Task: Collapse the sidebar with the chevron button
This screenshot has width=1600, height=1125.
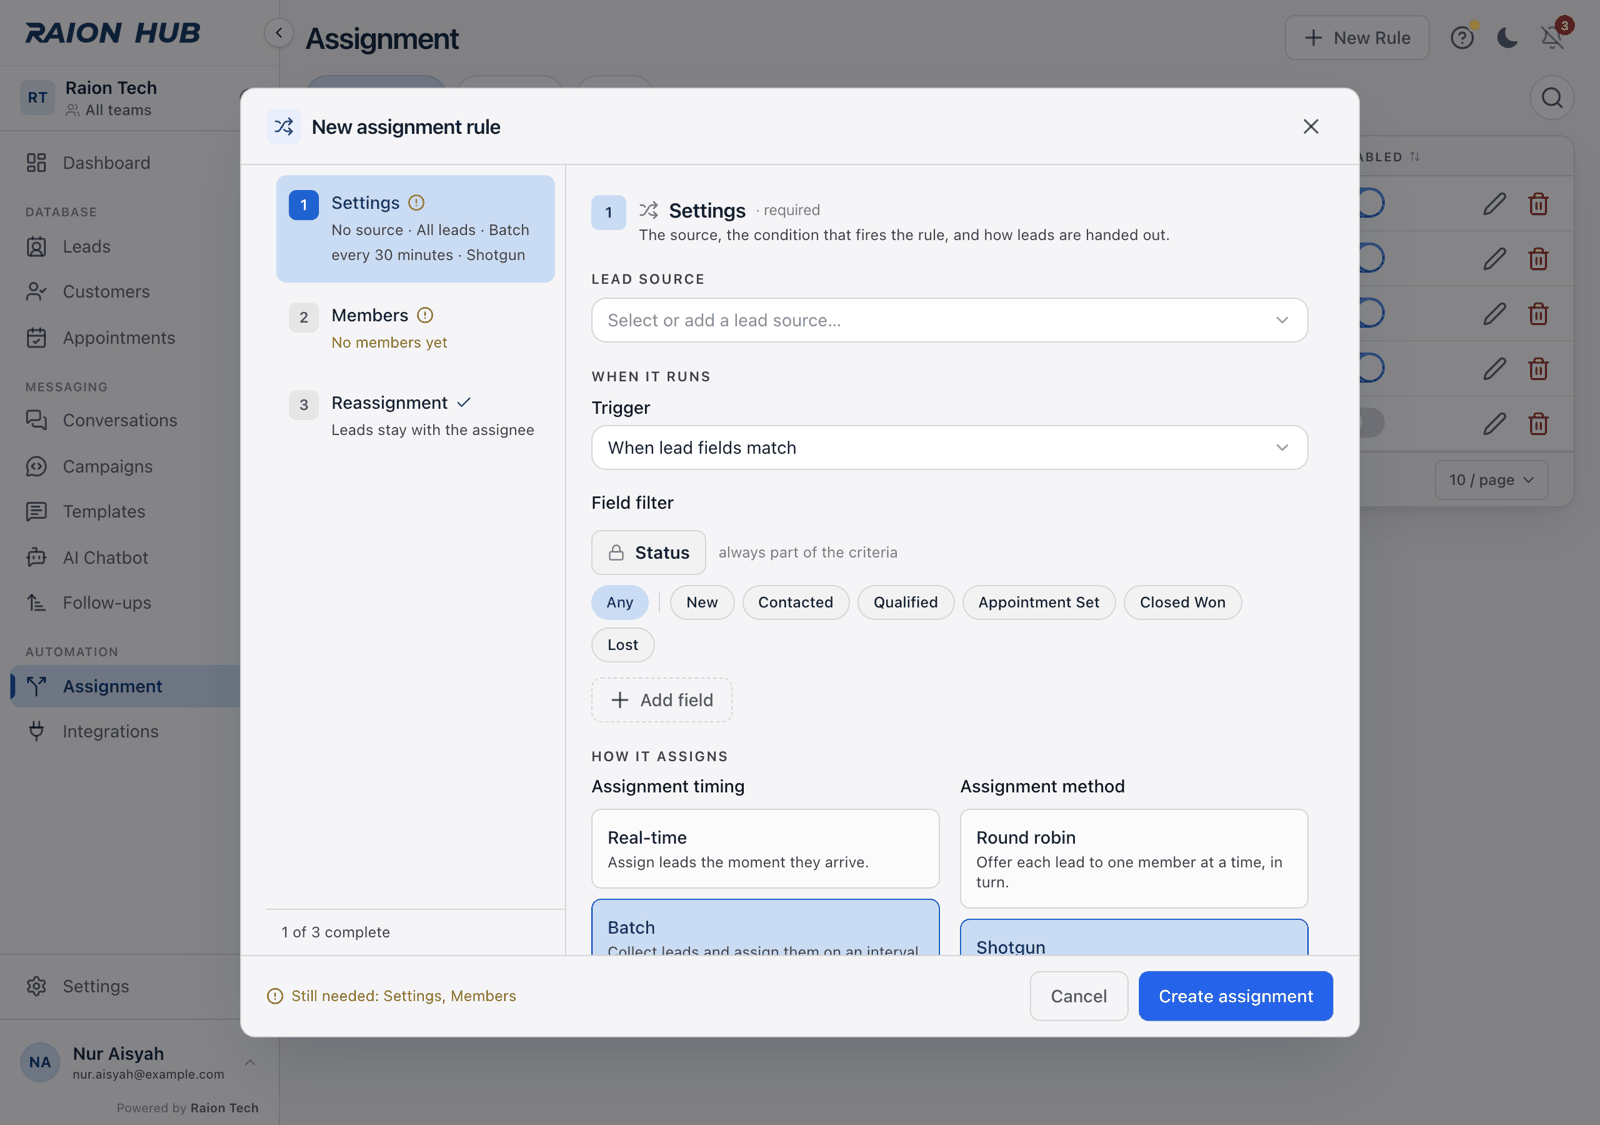Action: coord(279,33)
